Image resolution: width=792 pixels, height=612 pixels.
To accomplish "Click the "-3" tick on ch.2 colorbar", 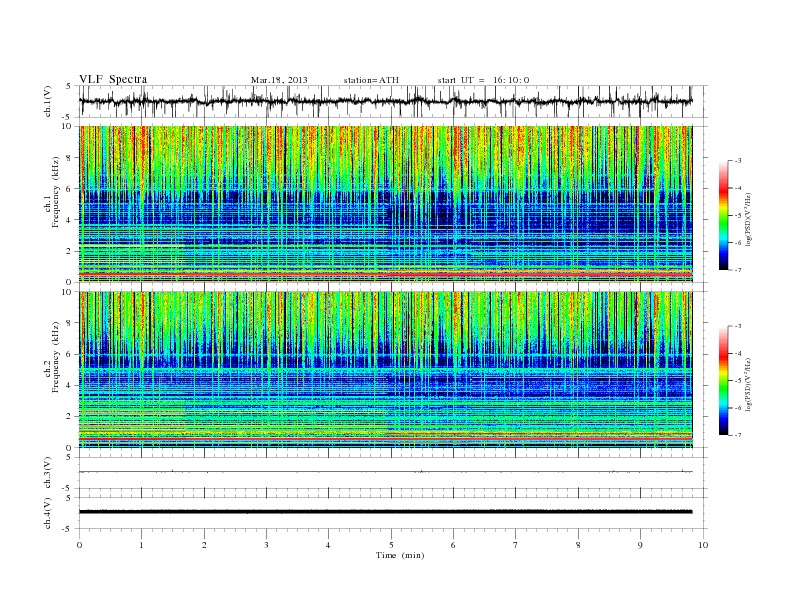I will (738, 326).
